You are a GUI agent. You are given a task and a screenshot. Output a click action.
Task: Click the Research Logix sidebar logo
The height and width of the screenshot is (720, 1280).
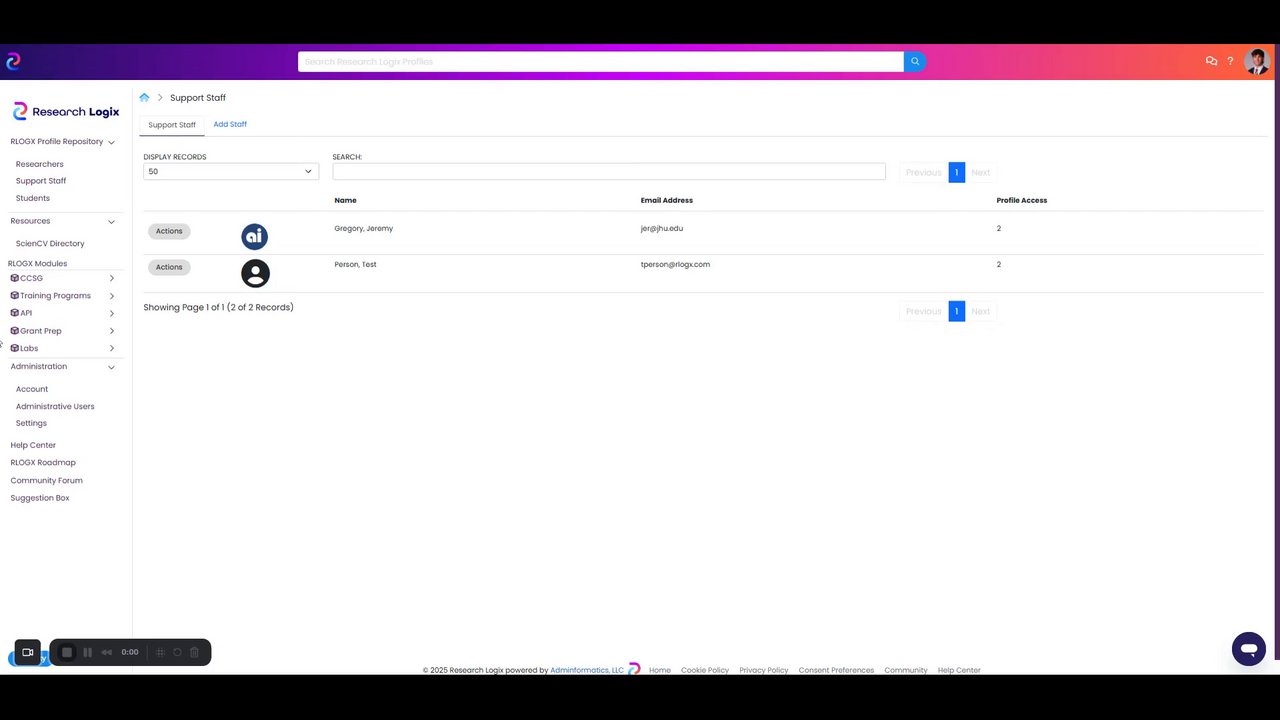coord(66,111)
